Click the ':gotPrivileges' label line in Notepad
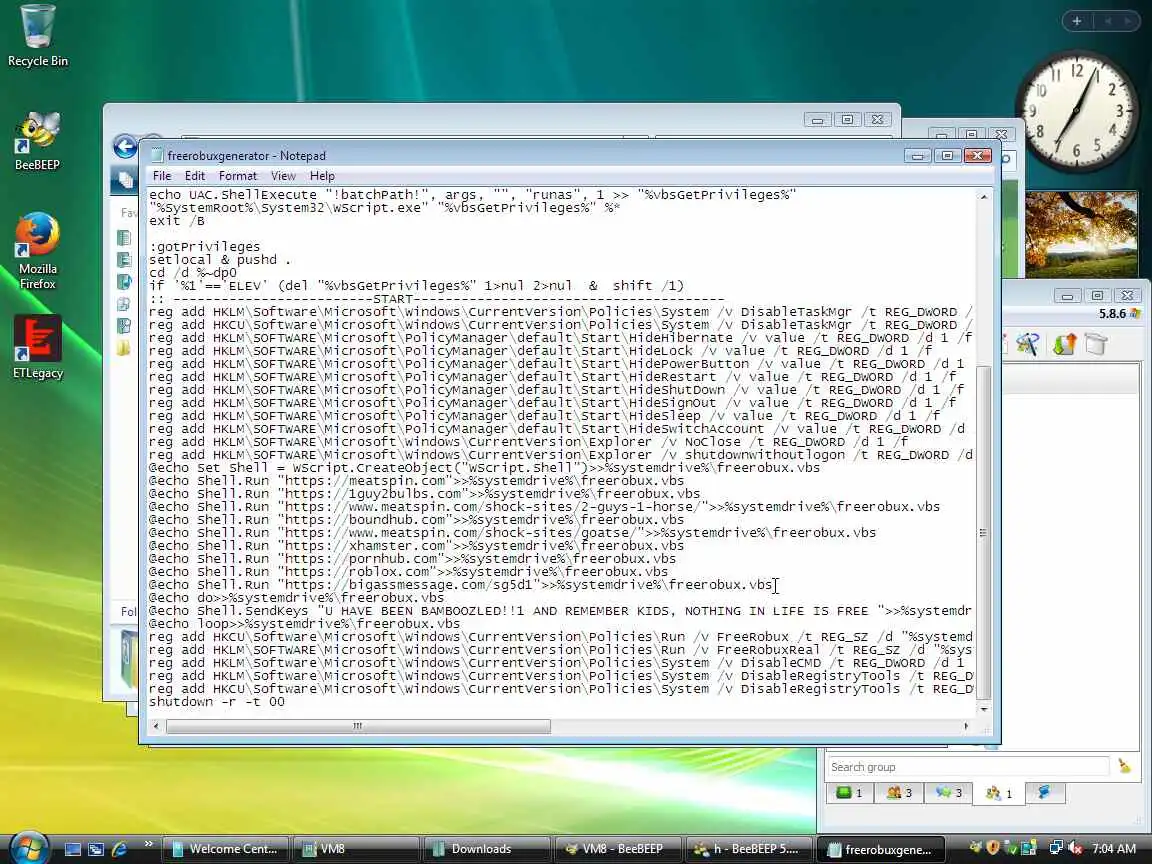This screenshot has height=864, width=1152. [x=204, y=247]
